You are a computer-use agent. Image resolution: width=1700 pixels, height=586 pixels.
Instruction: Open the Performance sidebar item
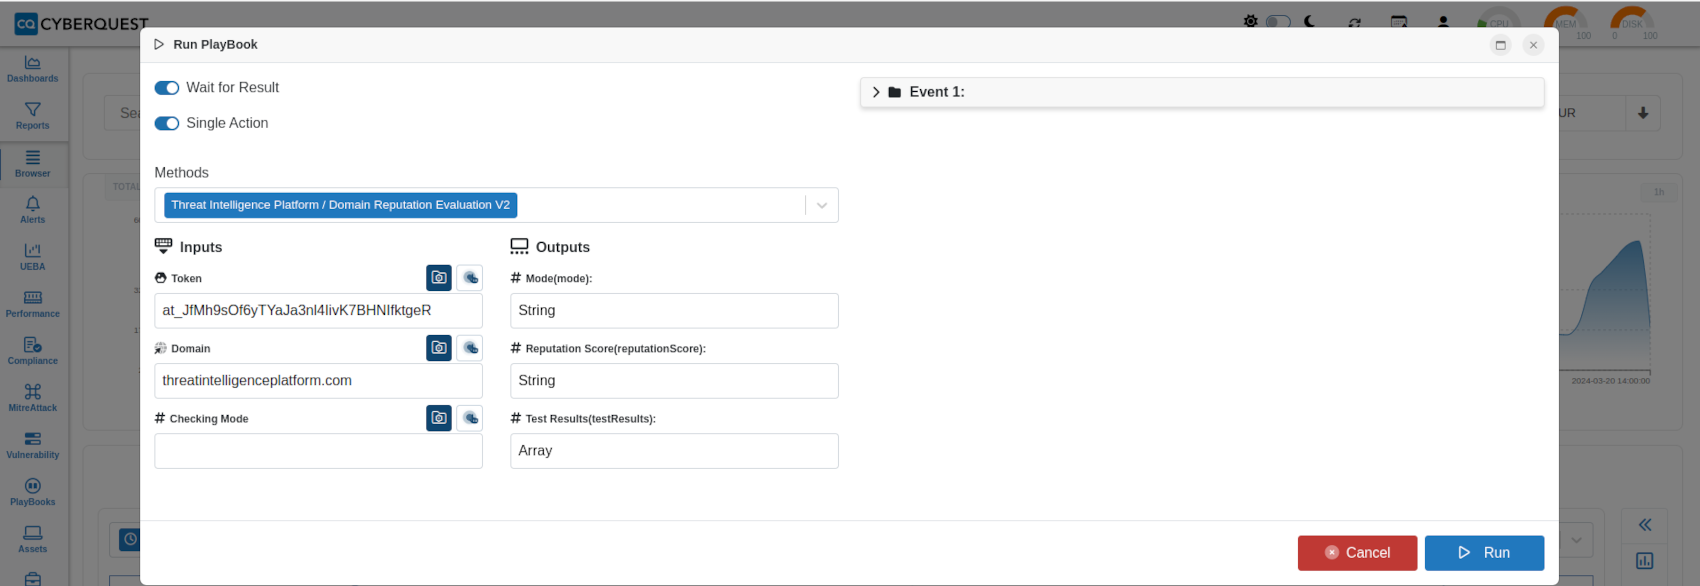[x=33, y=304]
